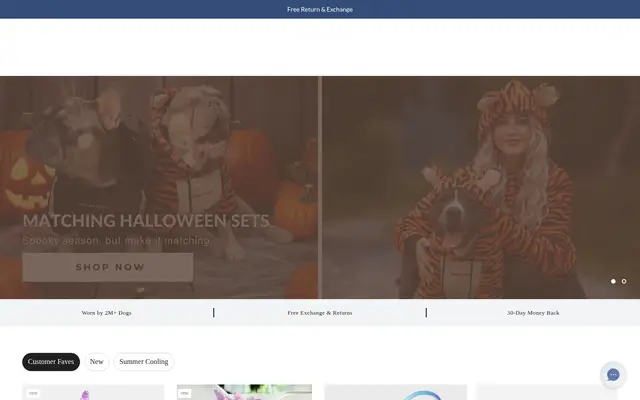640x400 pixels.
Task: Open the chat support bubble icon
Action: click(613, 375)
